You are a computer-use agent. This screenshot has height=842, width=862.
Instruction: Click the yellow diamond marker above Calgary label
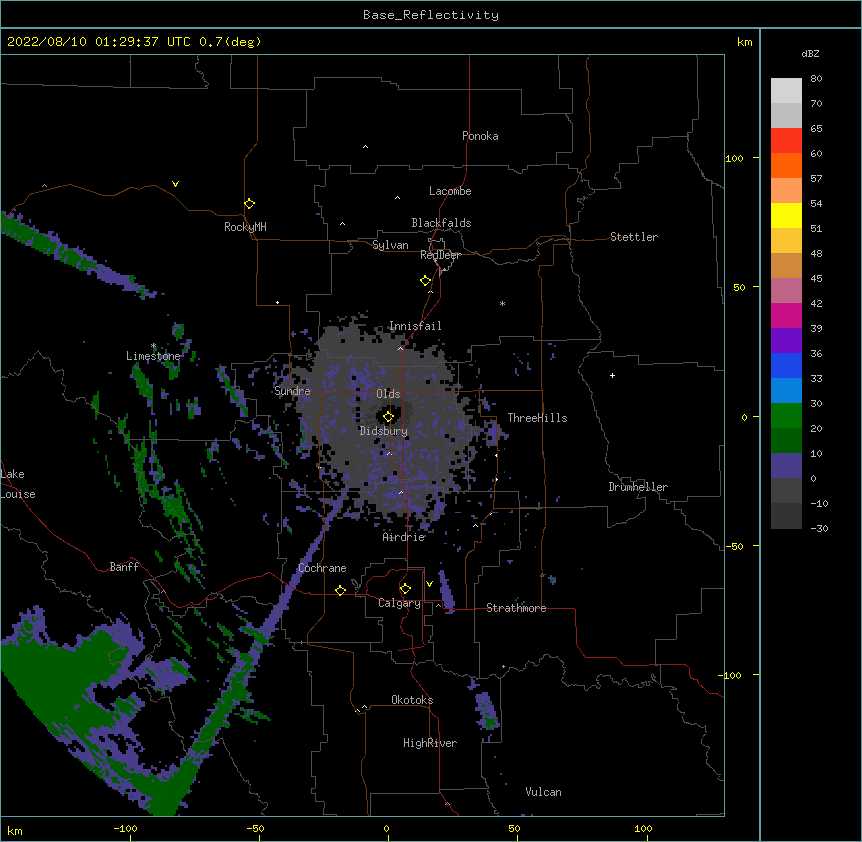point(405,589)
